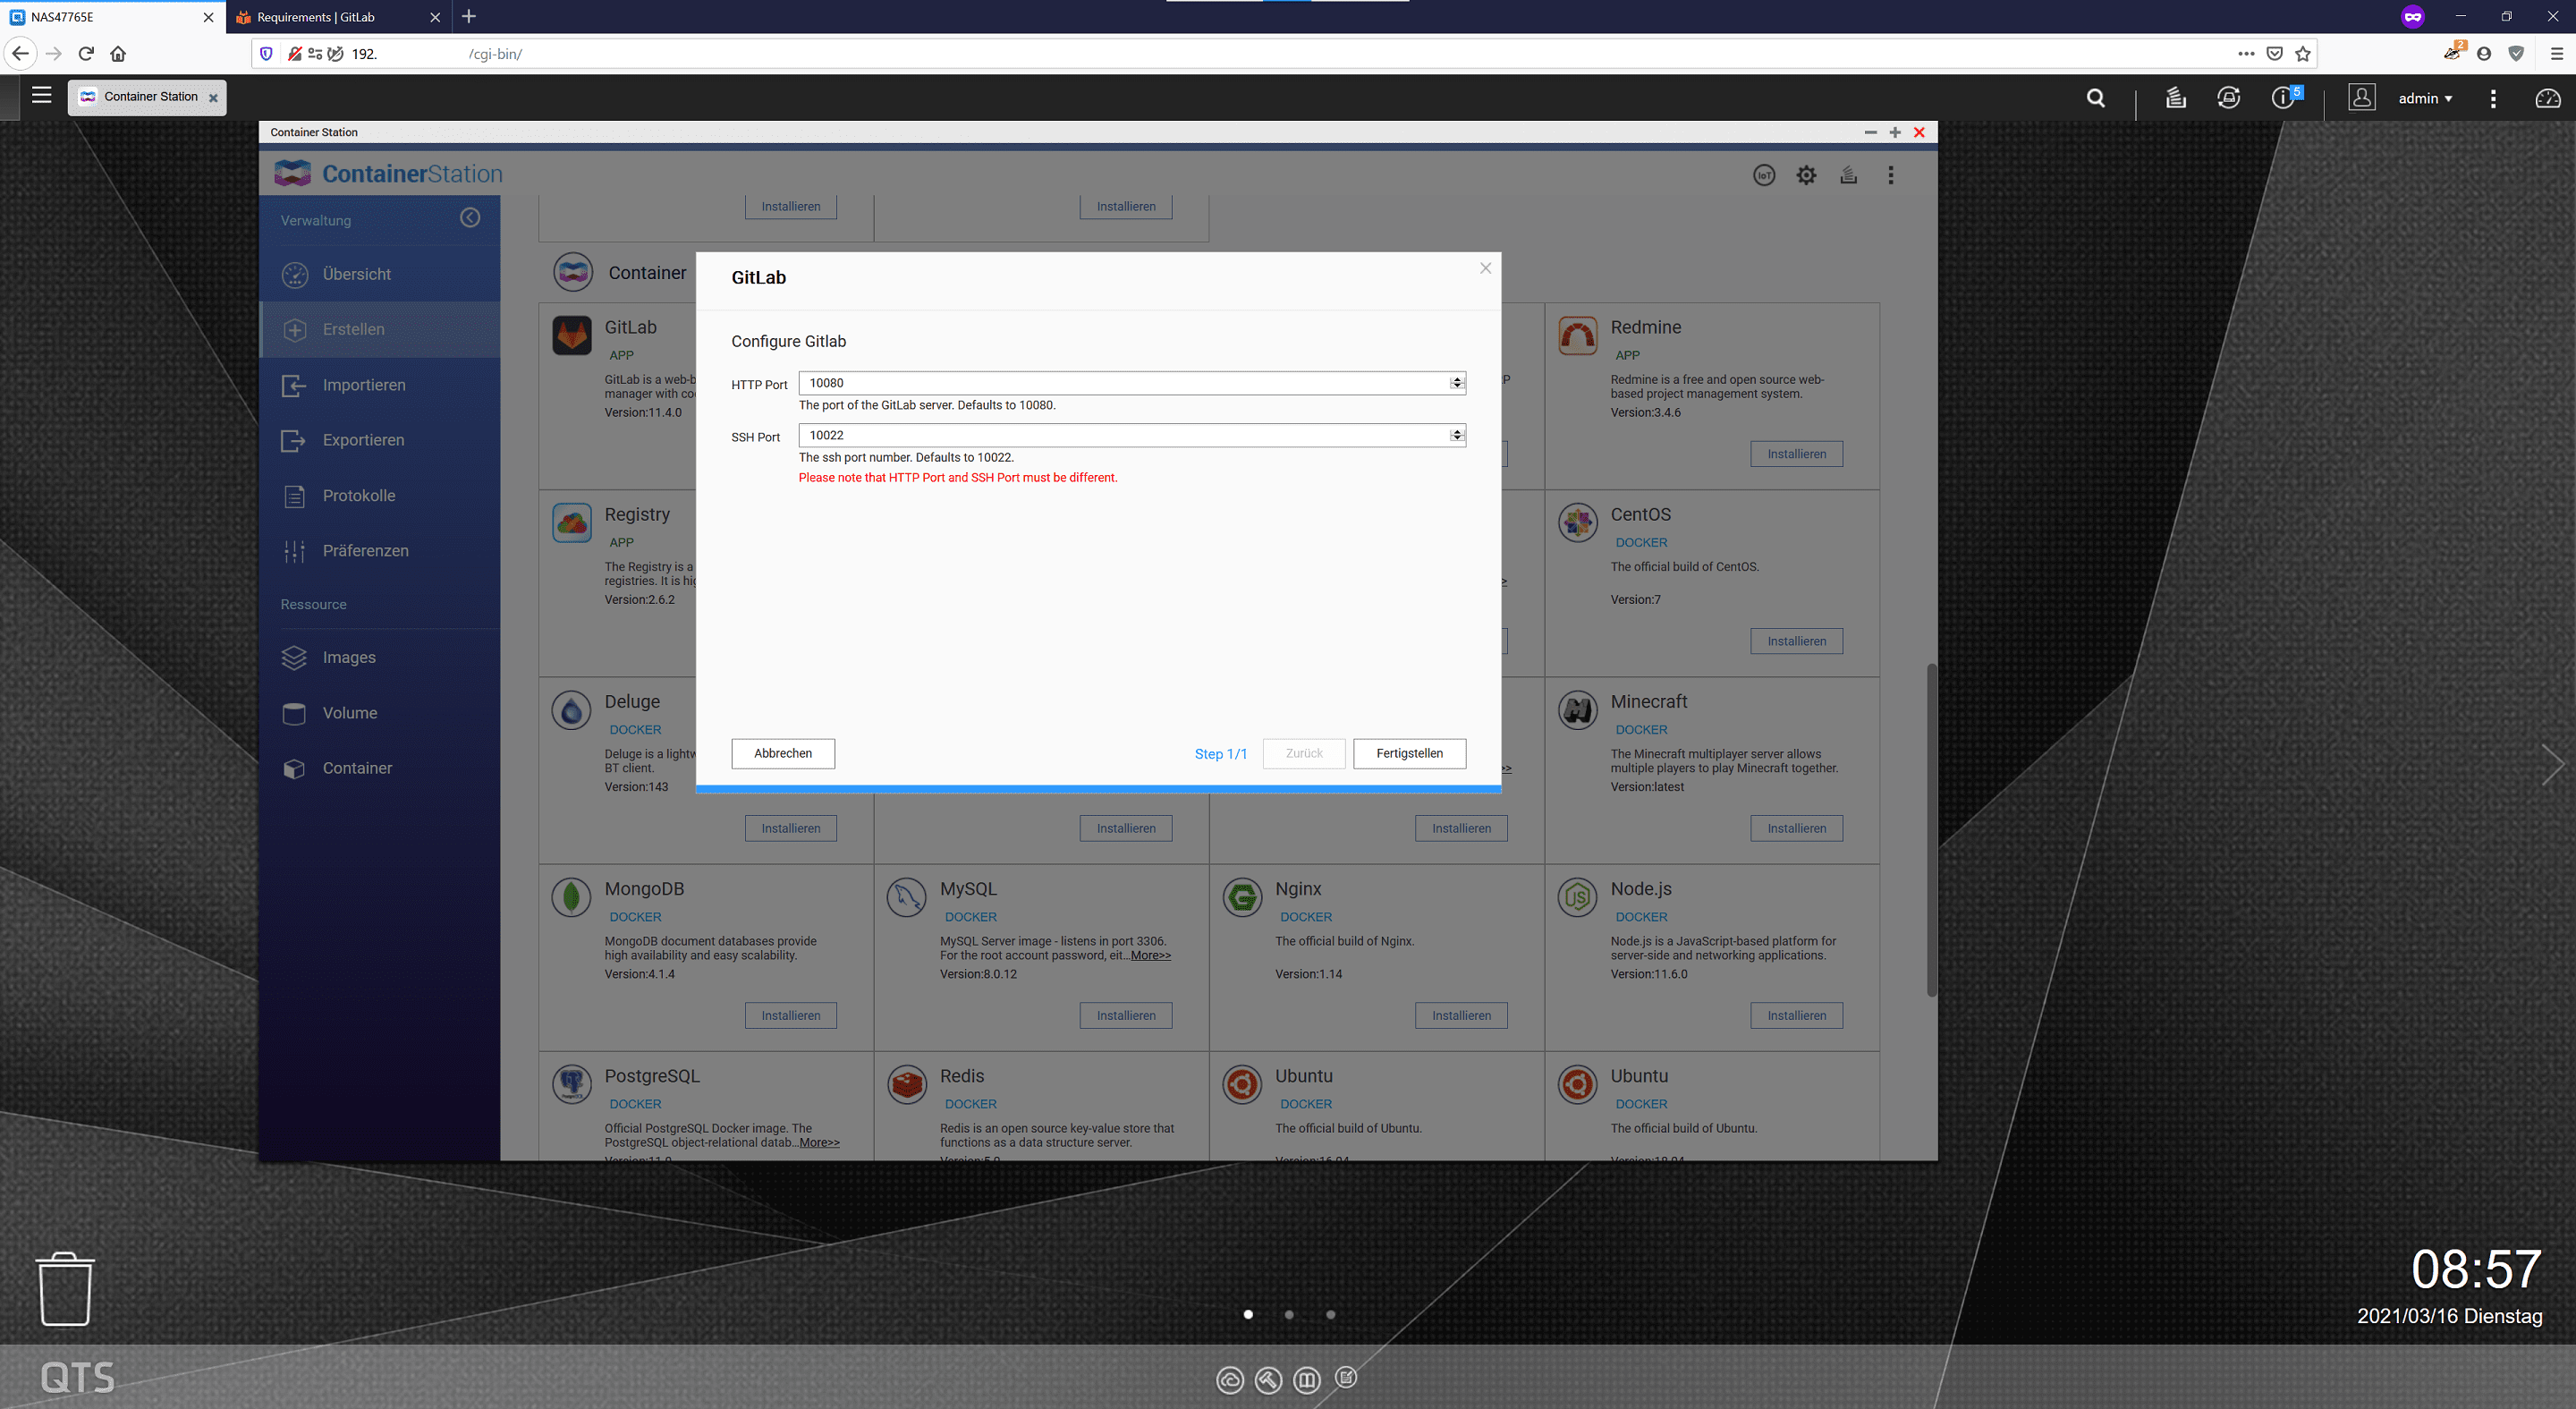Click the Deluge droplet icon
The height and width of the screenshot is (1409, 2576).
(572, 710)
